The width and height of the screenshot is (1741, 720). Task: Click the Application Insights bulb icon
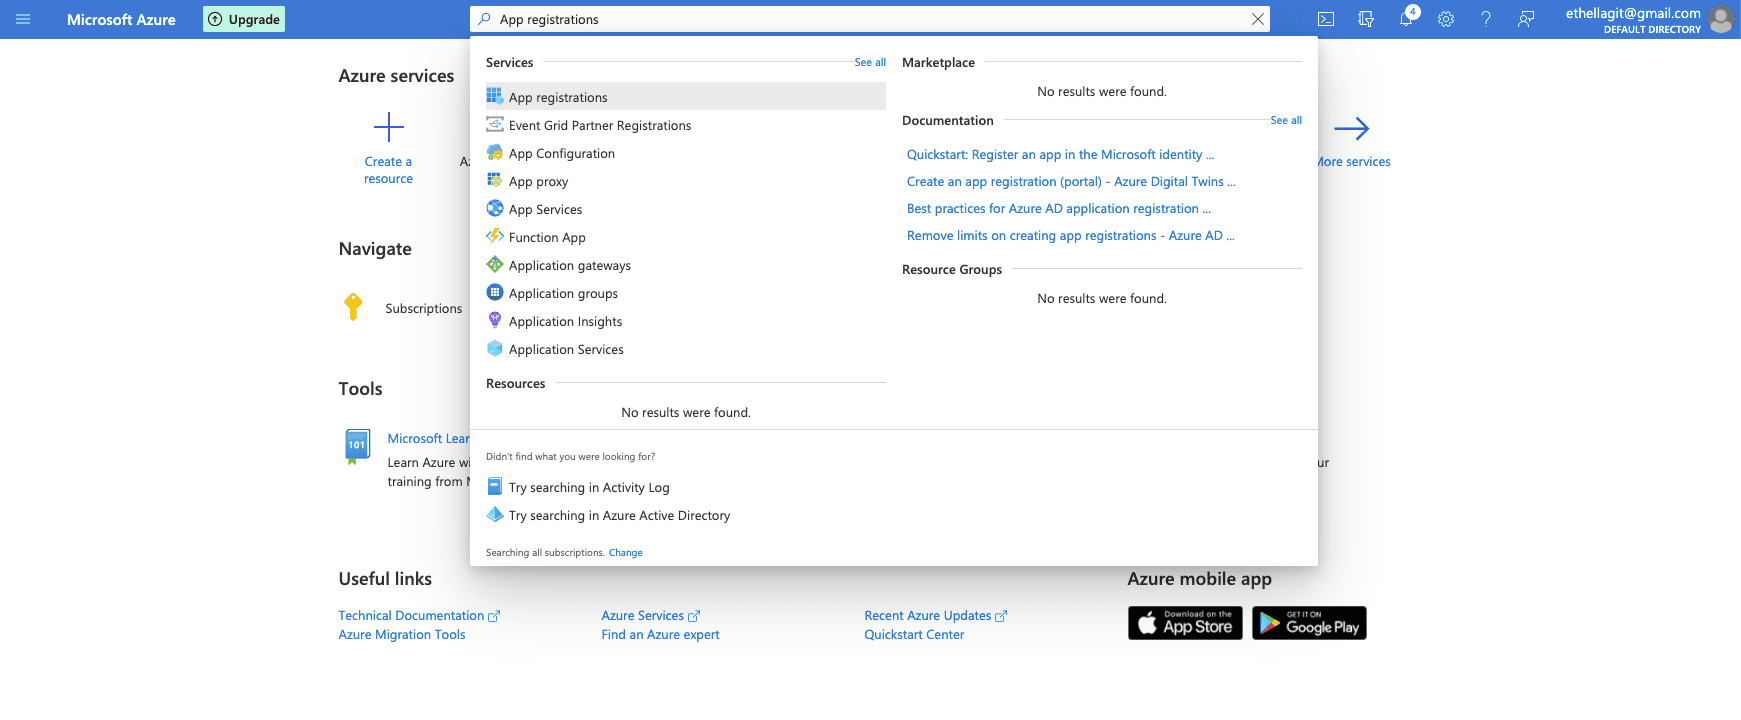coord(494,320)
